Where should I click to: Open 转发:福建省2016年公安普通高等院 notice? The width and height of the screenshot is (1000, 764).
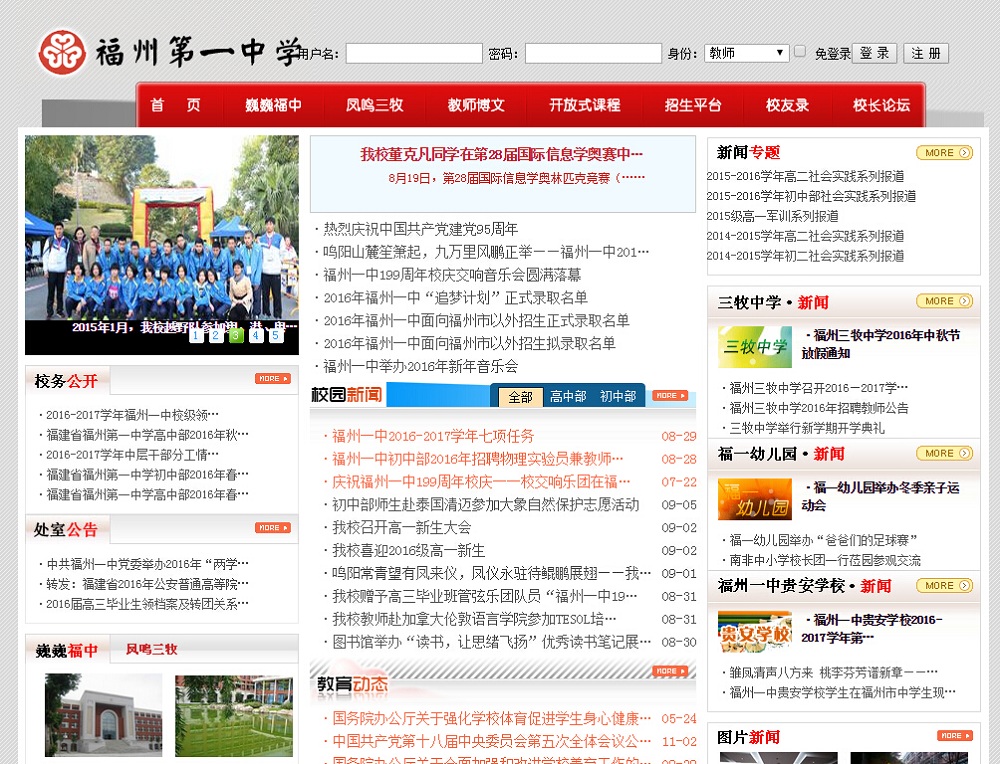[147, 584]
